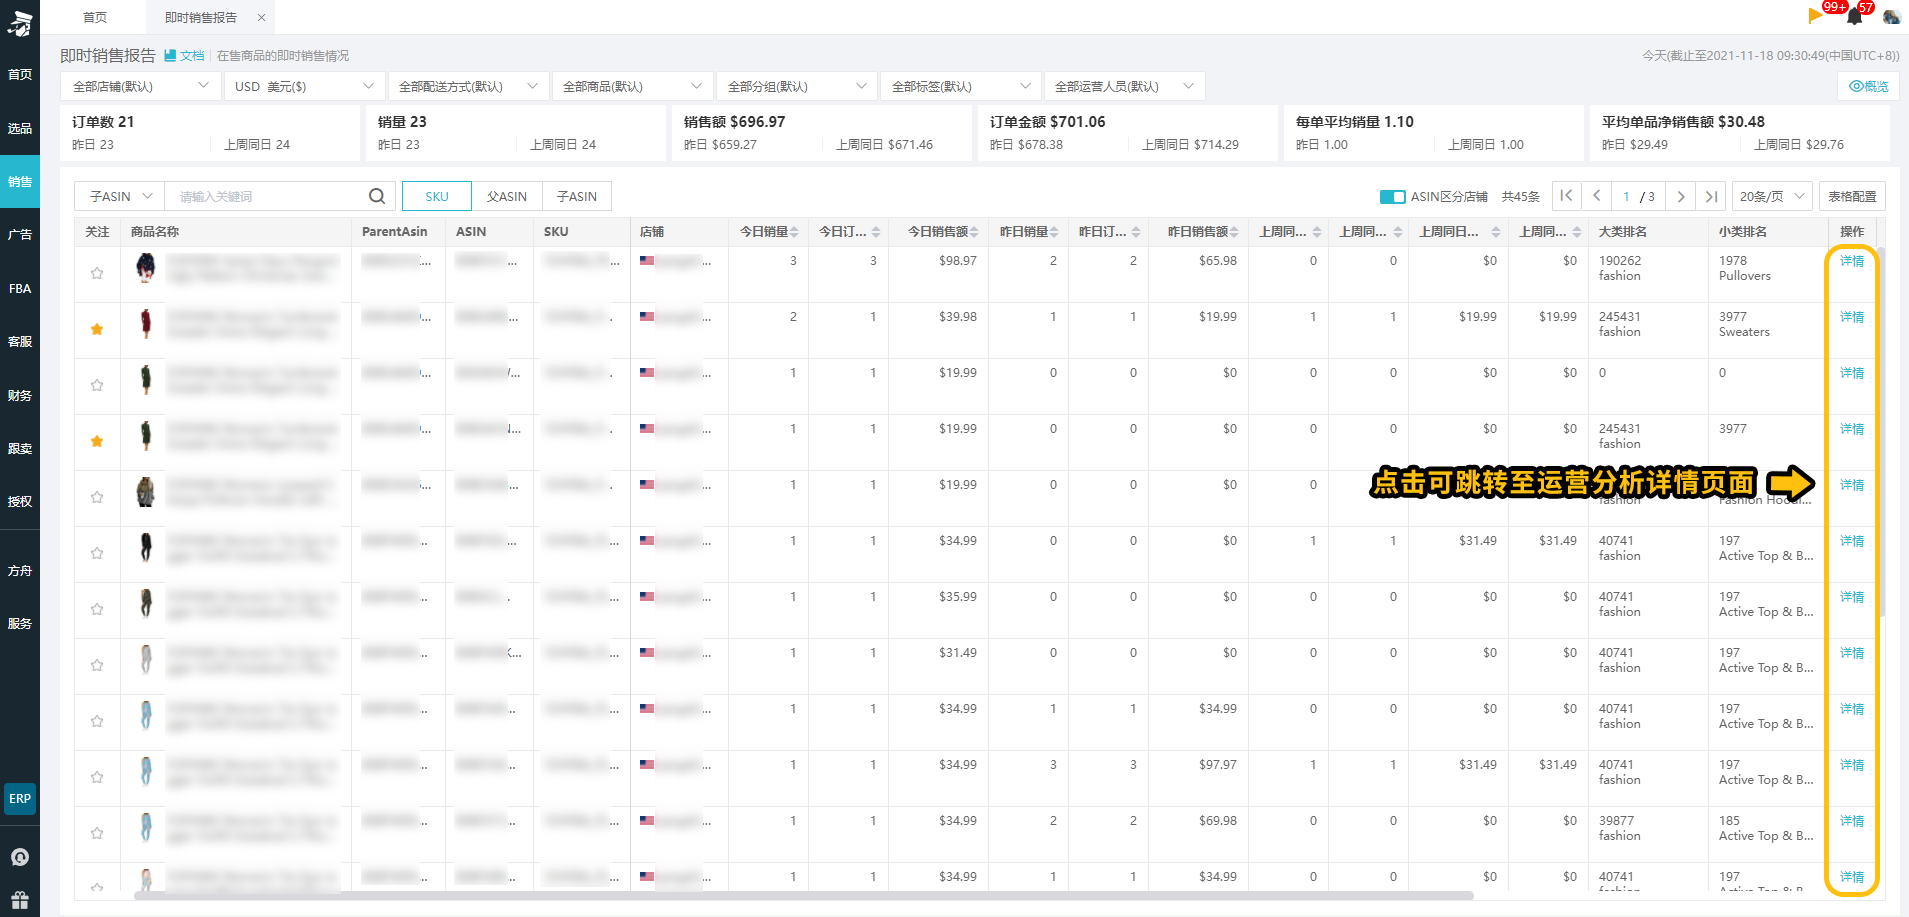
Task: Expand the 全部店铺(默认) dropdown
Action: (140, 86)
